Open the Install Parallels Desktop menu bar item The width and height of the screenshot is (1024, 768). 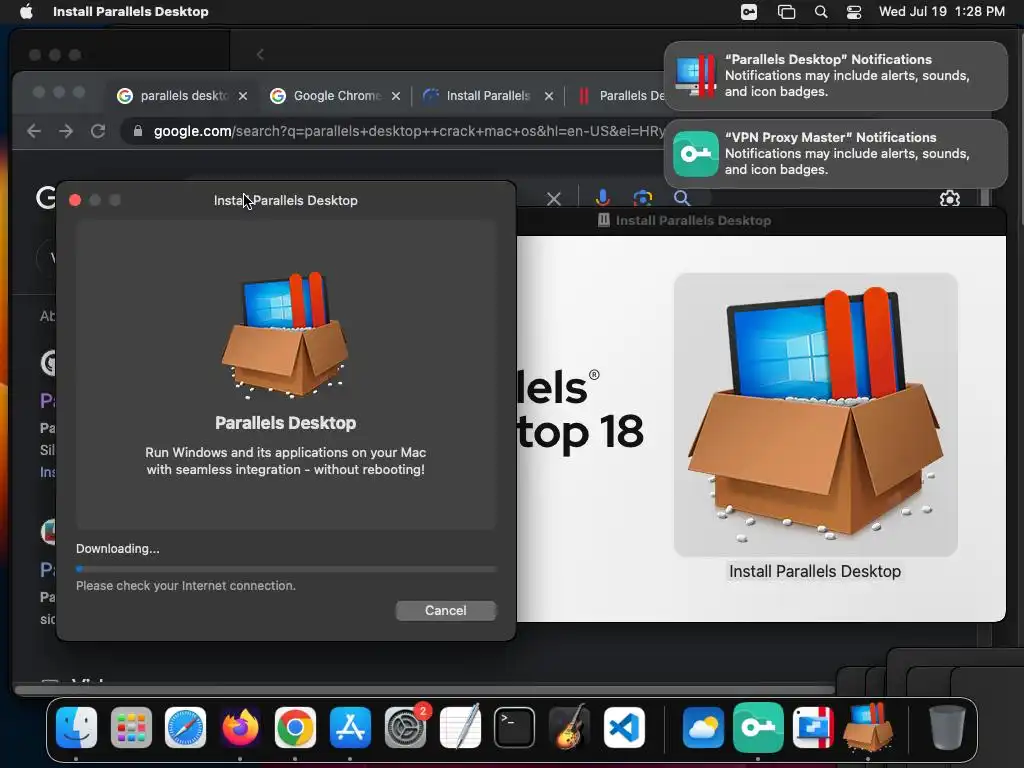(131, 12)
